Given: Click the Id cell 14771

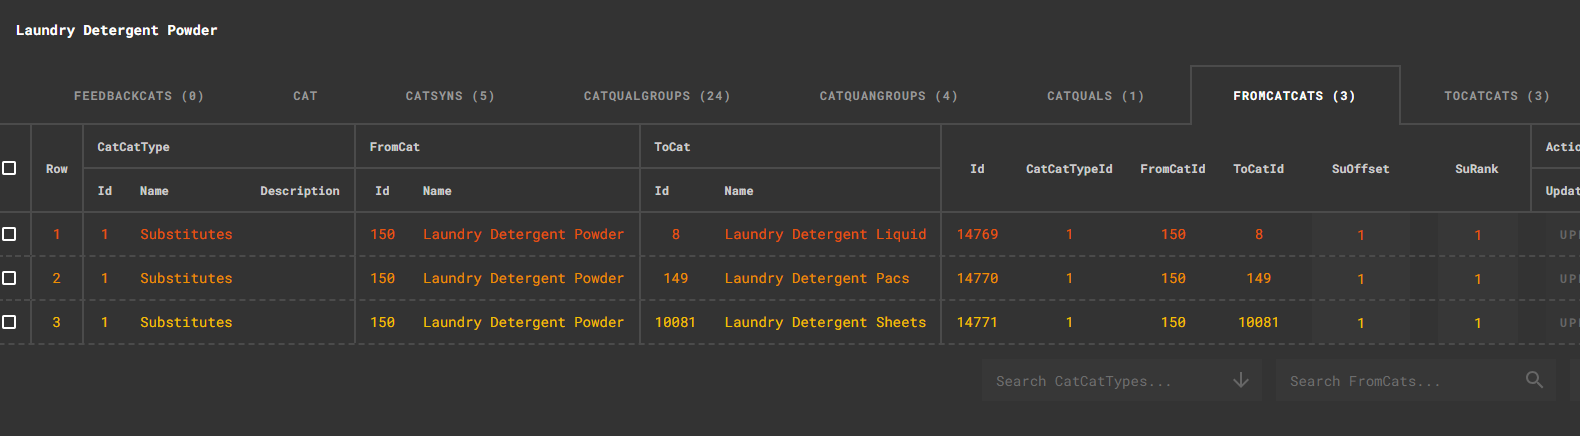Looking at the screenshot, I should tap(977, 322).
